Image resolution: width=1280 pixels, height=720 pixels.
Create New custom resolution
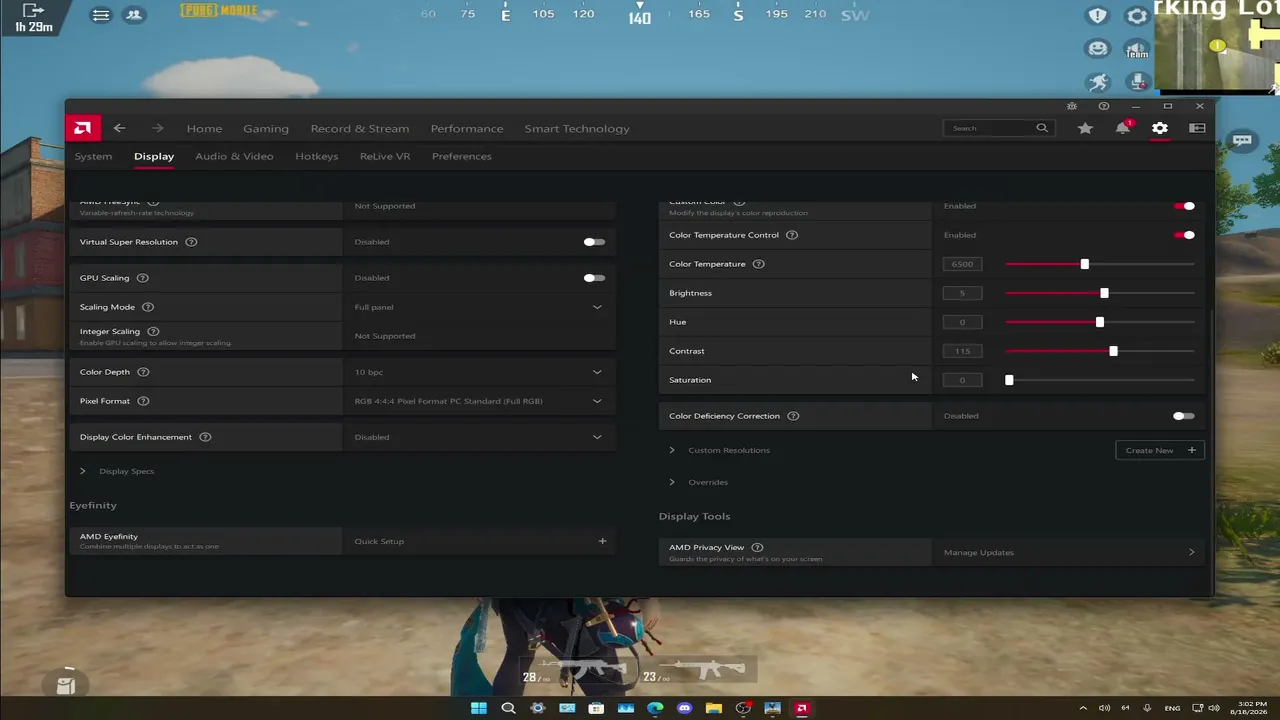tap(1160, 450)
